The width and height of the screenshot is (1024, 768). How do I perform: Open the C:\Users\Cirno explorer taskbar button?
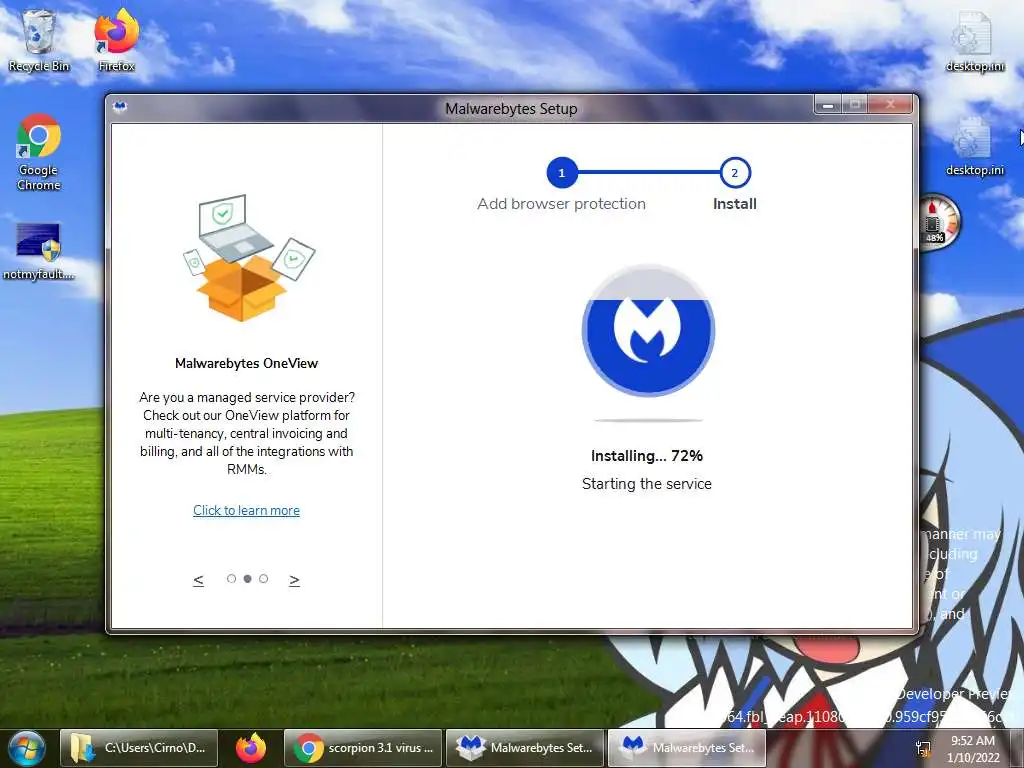click(137, 748)
